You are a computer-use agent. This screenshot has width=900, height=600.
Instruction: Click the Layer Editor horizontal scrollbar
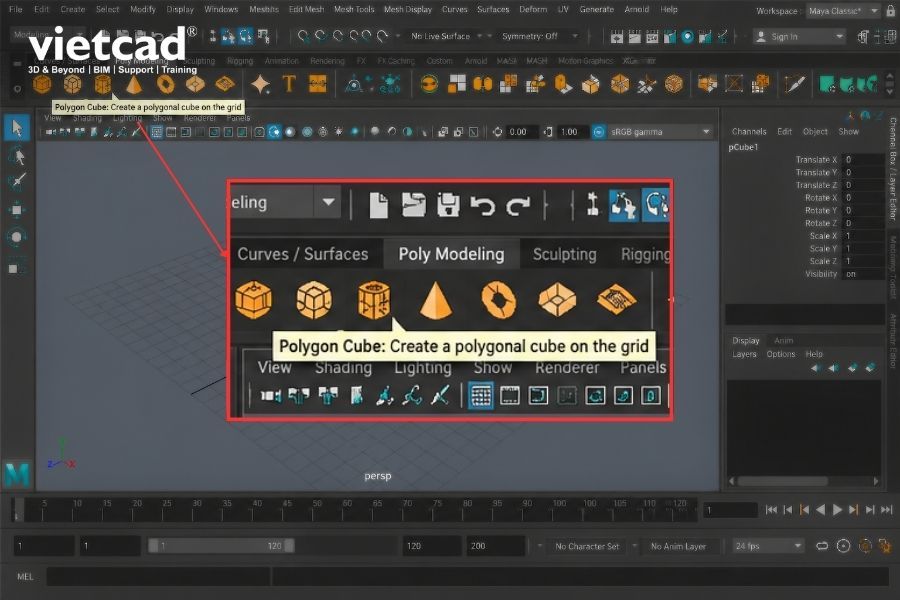783,481
